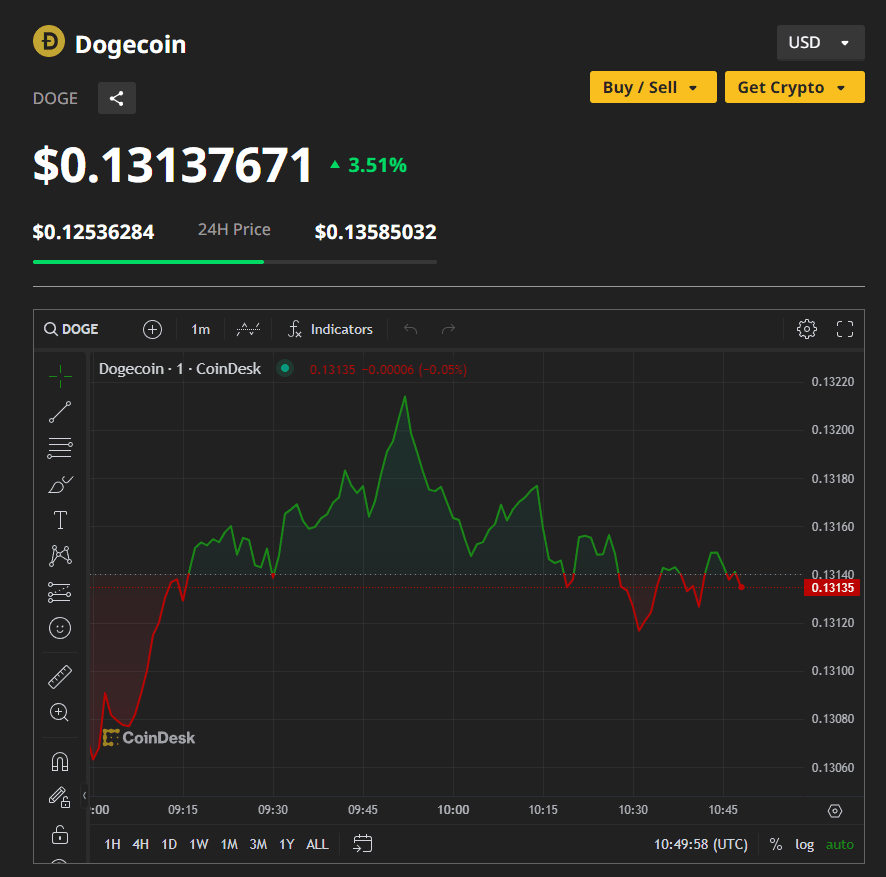The height and width of the screenshot is (877, 886).
Task: Open the 1m interval selector
Action: [x=201, y=329]
